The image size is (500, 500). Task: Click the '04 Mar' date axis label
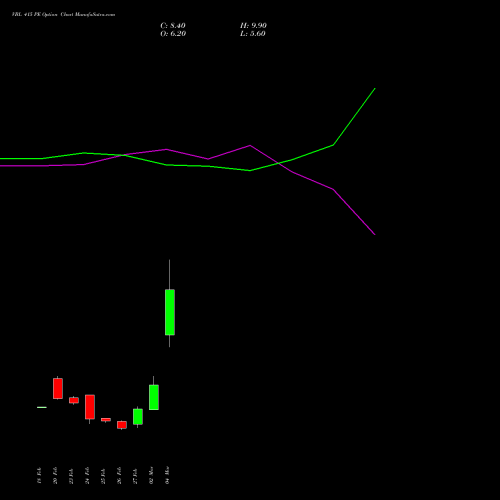coord(167,475)
